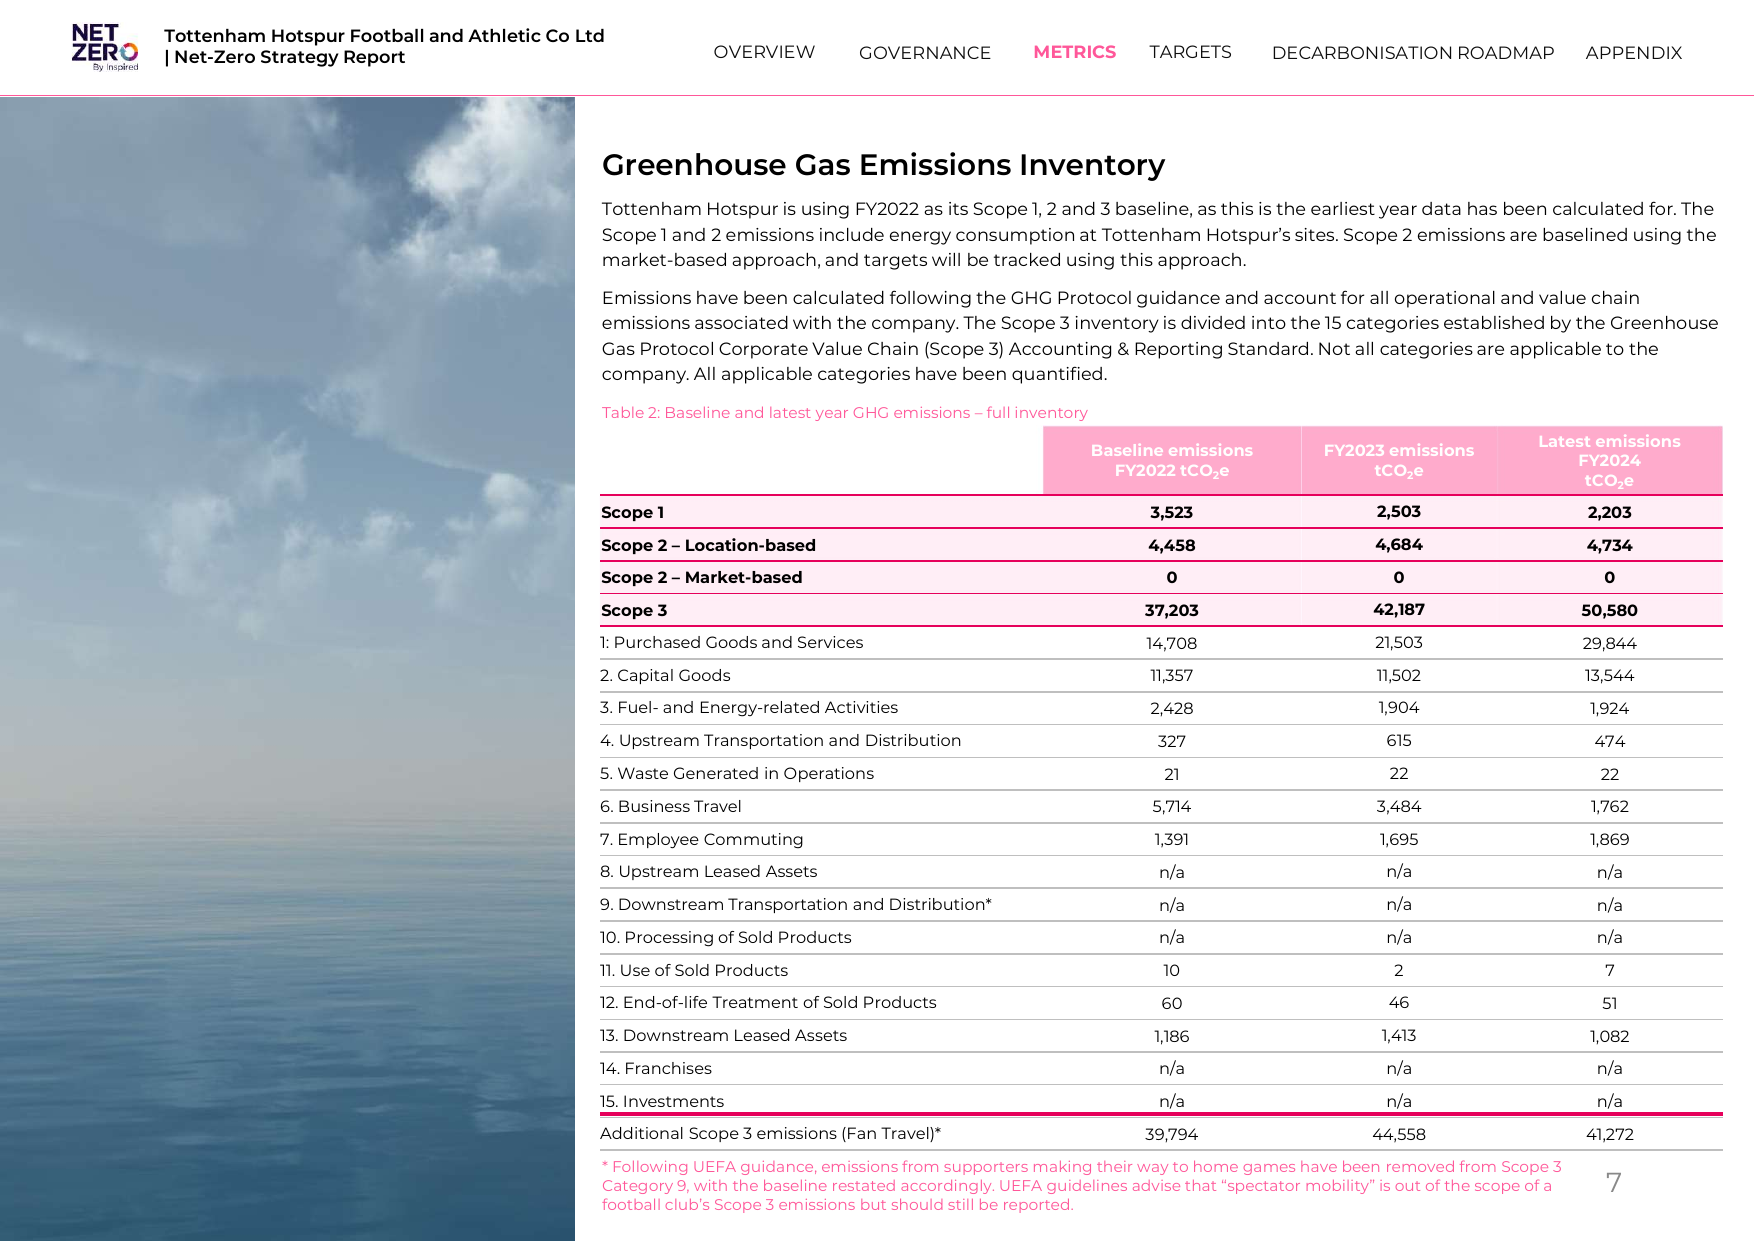Select the Waste Generated in Operations row
The height and width of the screenshot is (1241, 1755).
click(1161, 773)
